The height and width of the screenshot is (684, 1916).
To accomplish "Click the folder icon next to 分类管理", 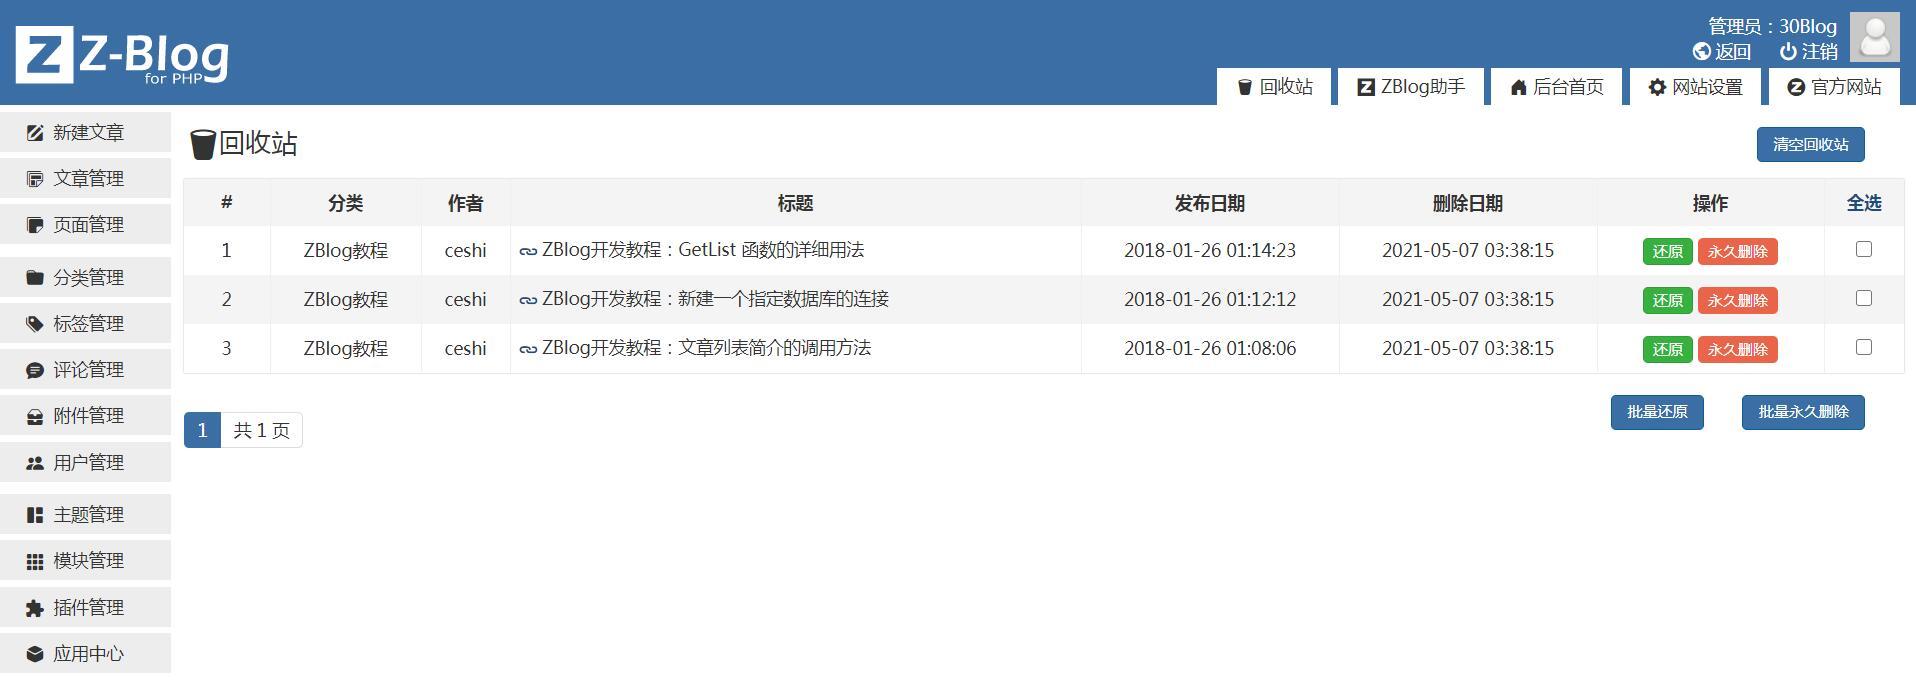I will point(35,277).
